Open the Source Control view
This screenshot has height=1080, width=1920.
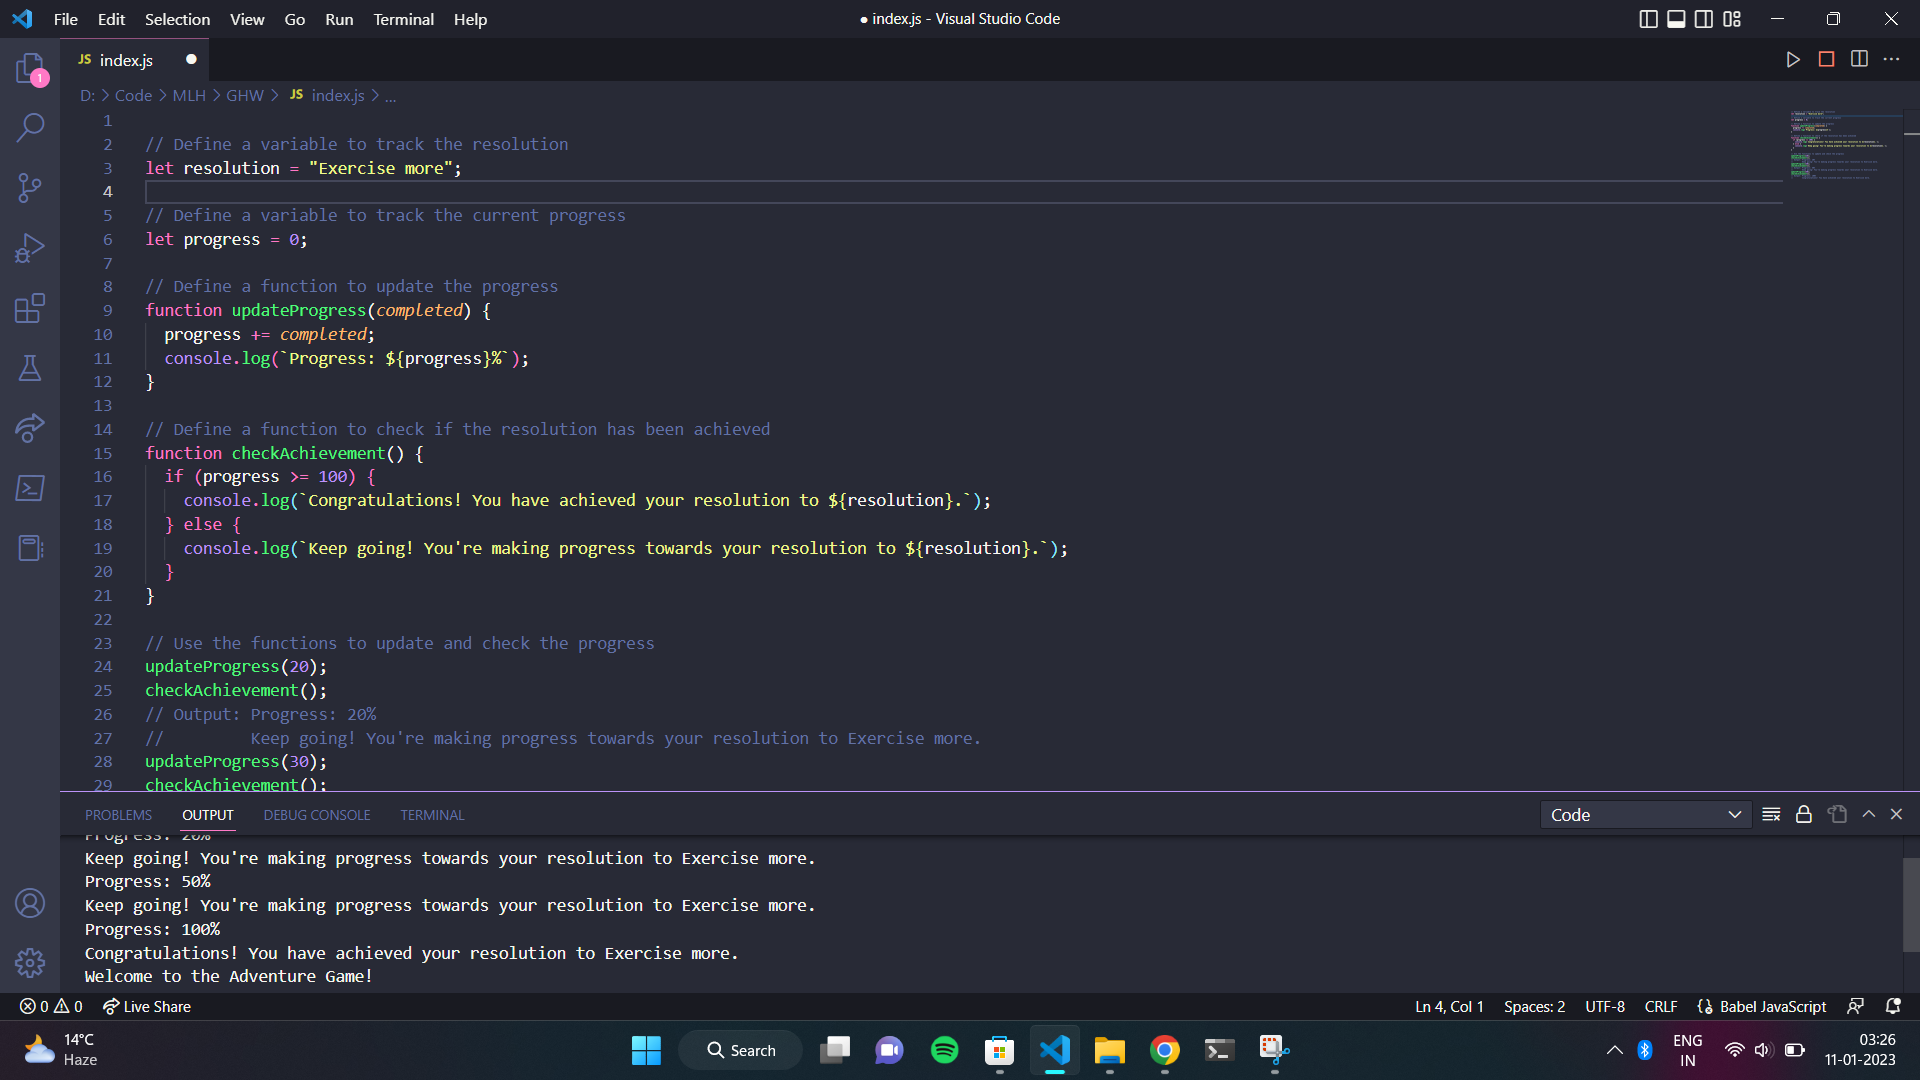pyautogui.click(x=30, y=188)
